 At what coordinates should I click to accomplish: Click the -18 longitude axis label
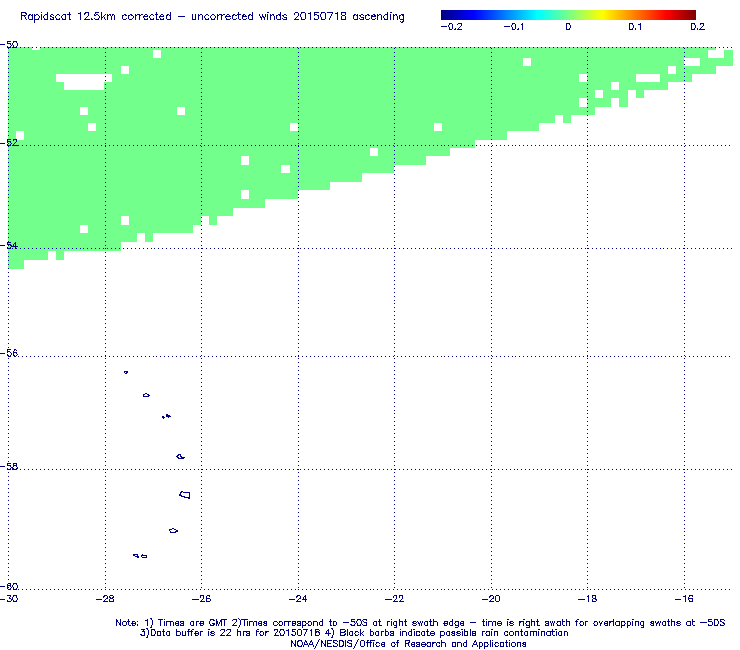(588, 599)
